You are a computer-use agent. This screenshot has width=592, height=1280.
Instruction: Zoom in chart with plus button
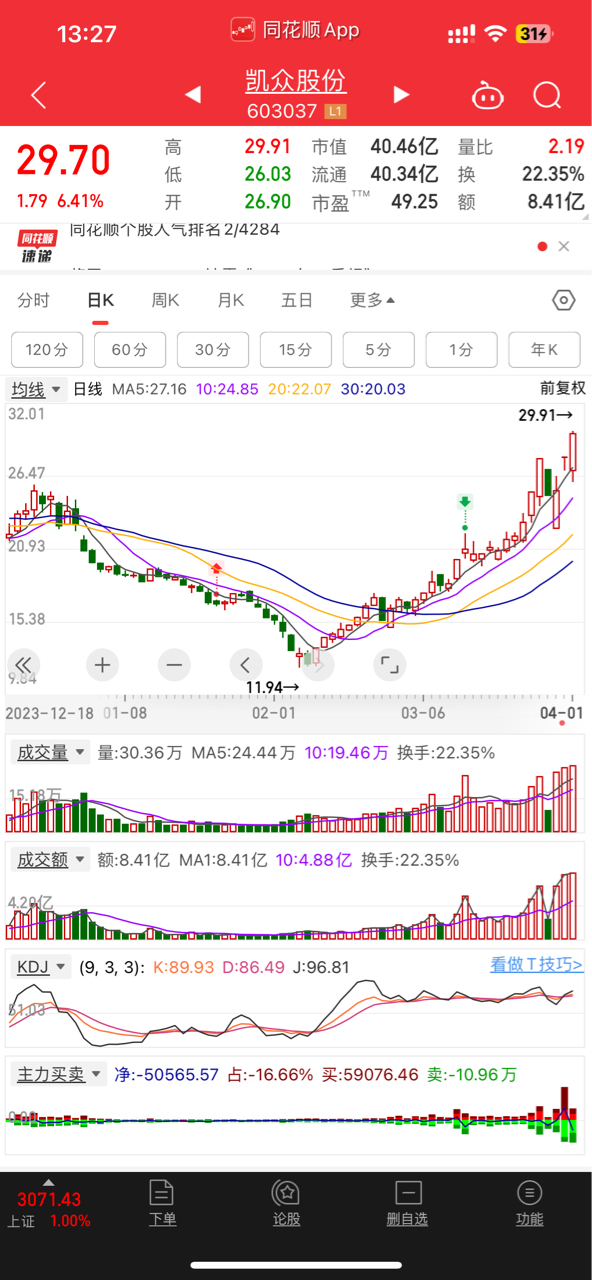[102, 664]
